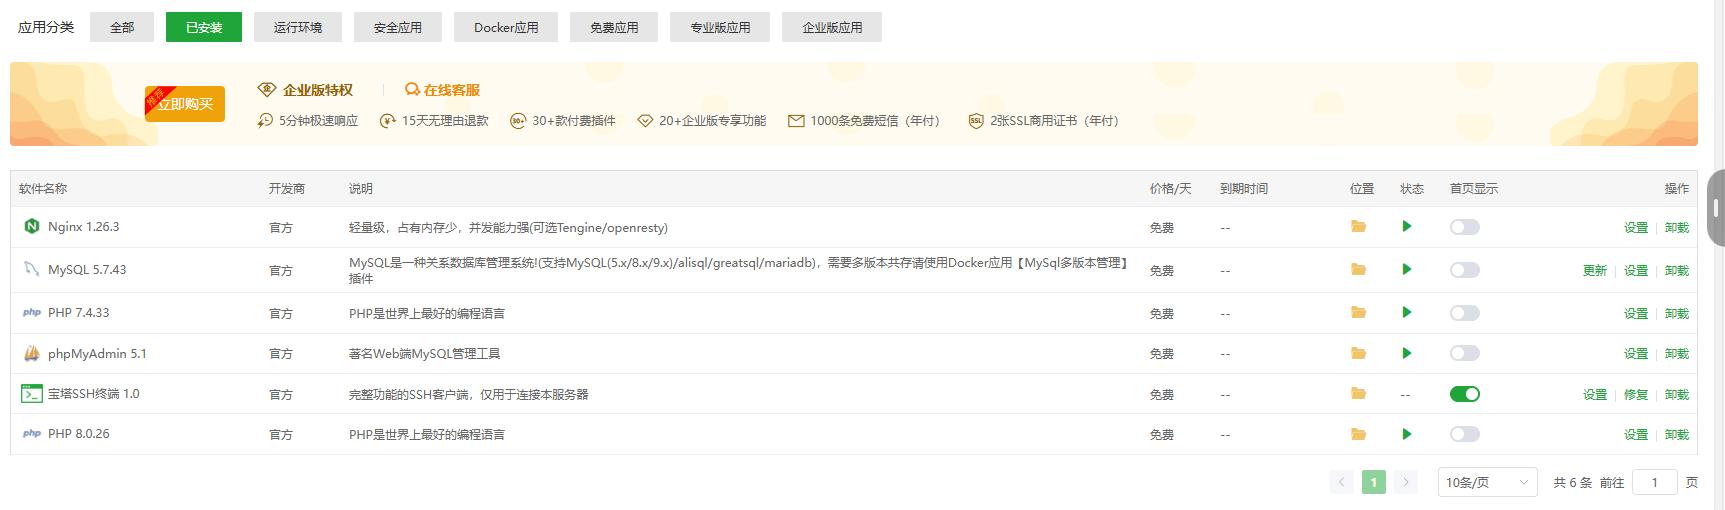This screenshot has height=510, width=1725.
Task: Toggle homepage display for MySQL 5.7.43
Action: click(1465, 270)
